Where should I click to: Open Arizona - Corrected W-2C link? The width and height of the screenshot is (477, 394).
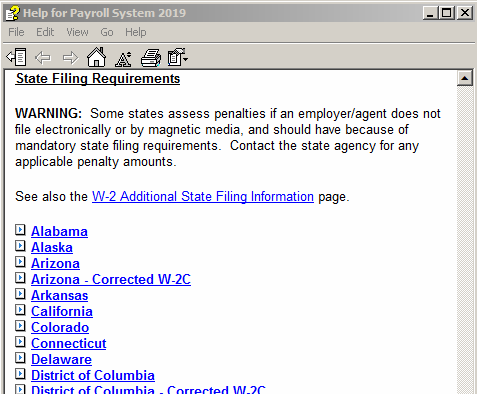click(x=111, y=279)
